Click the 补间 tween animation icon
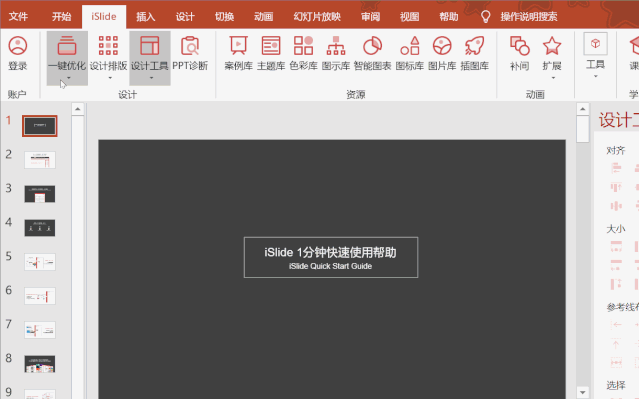 520,46
